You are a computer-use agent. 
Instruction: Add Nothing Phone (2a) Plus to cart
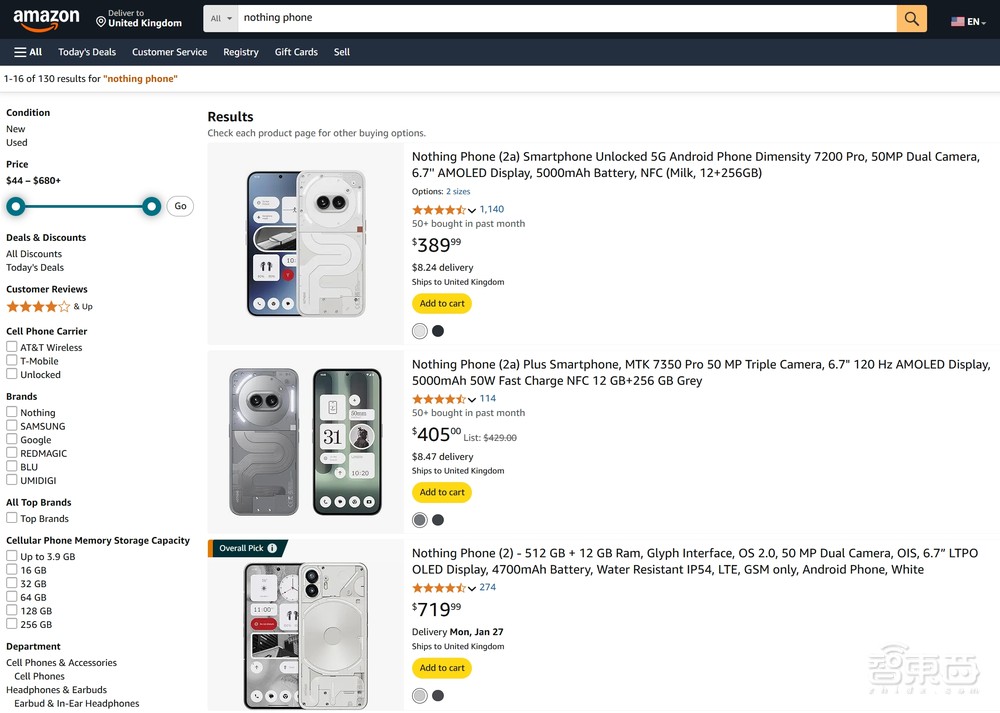click(x=442, y=492)
